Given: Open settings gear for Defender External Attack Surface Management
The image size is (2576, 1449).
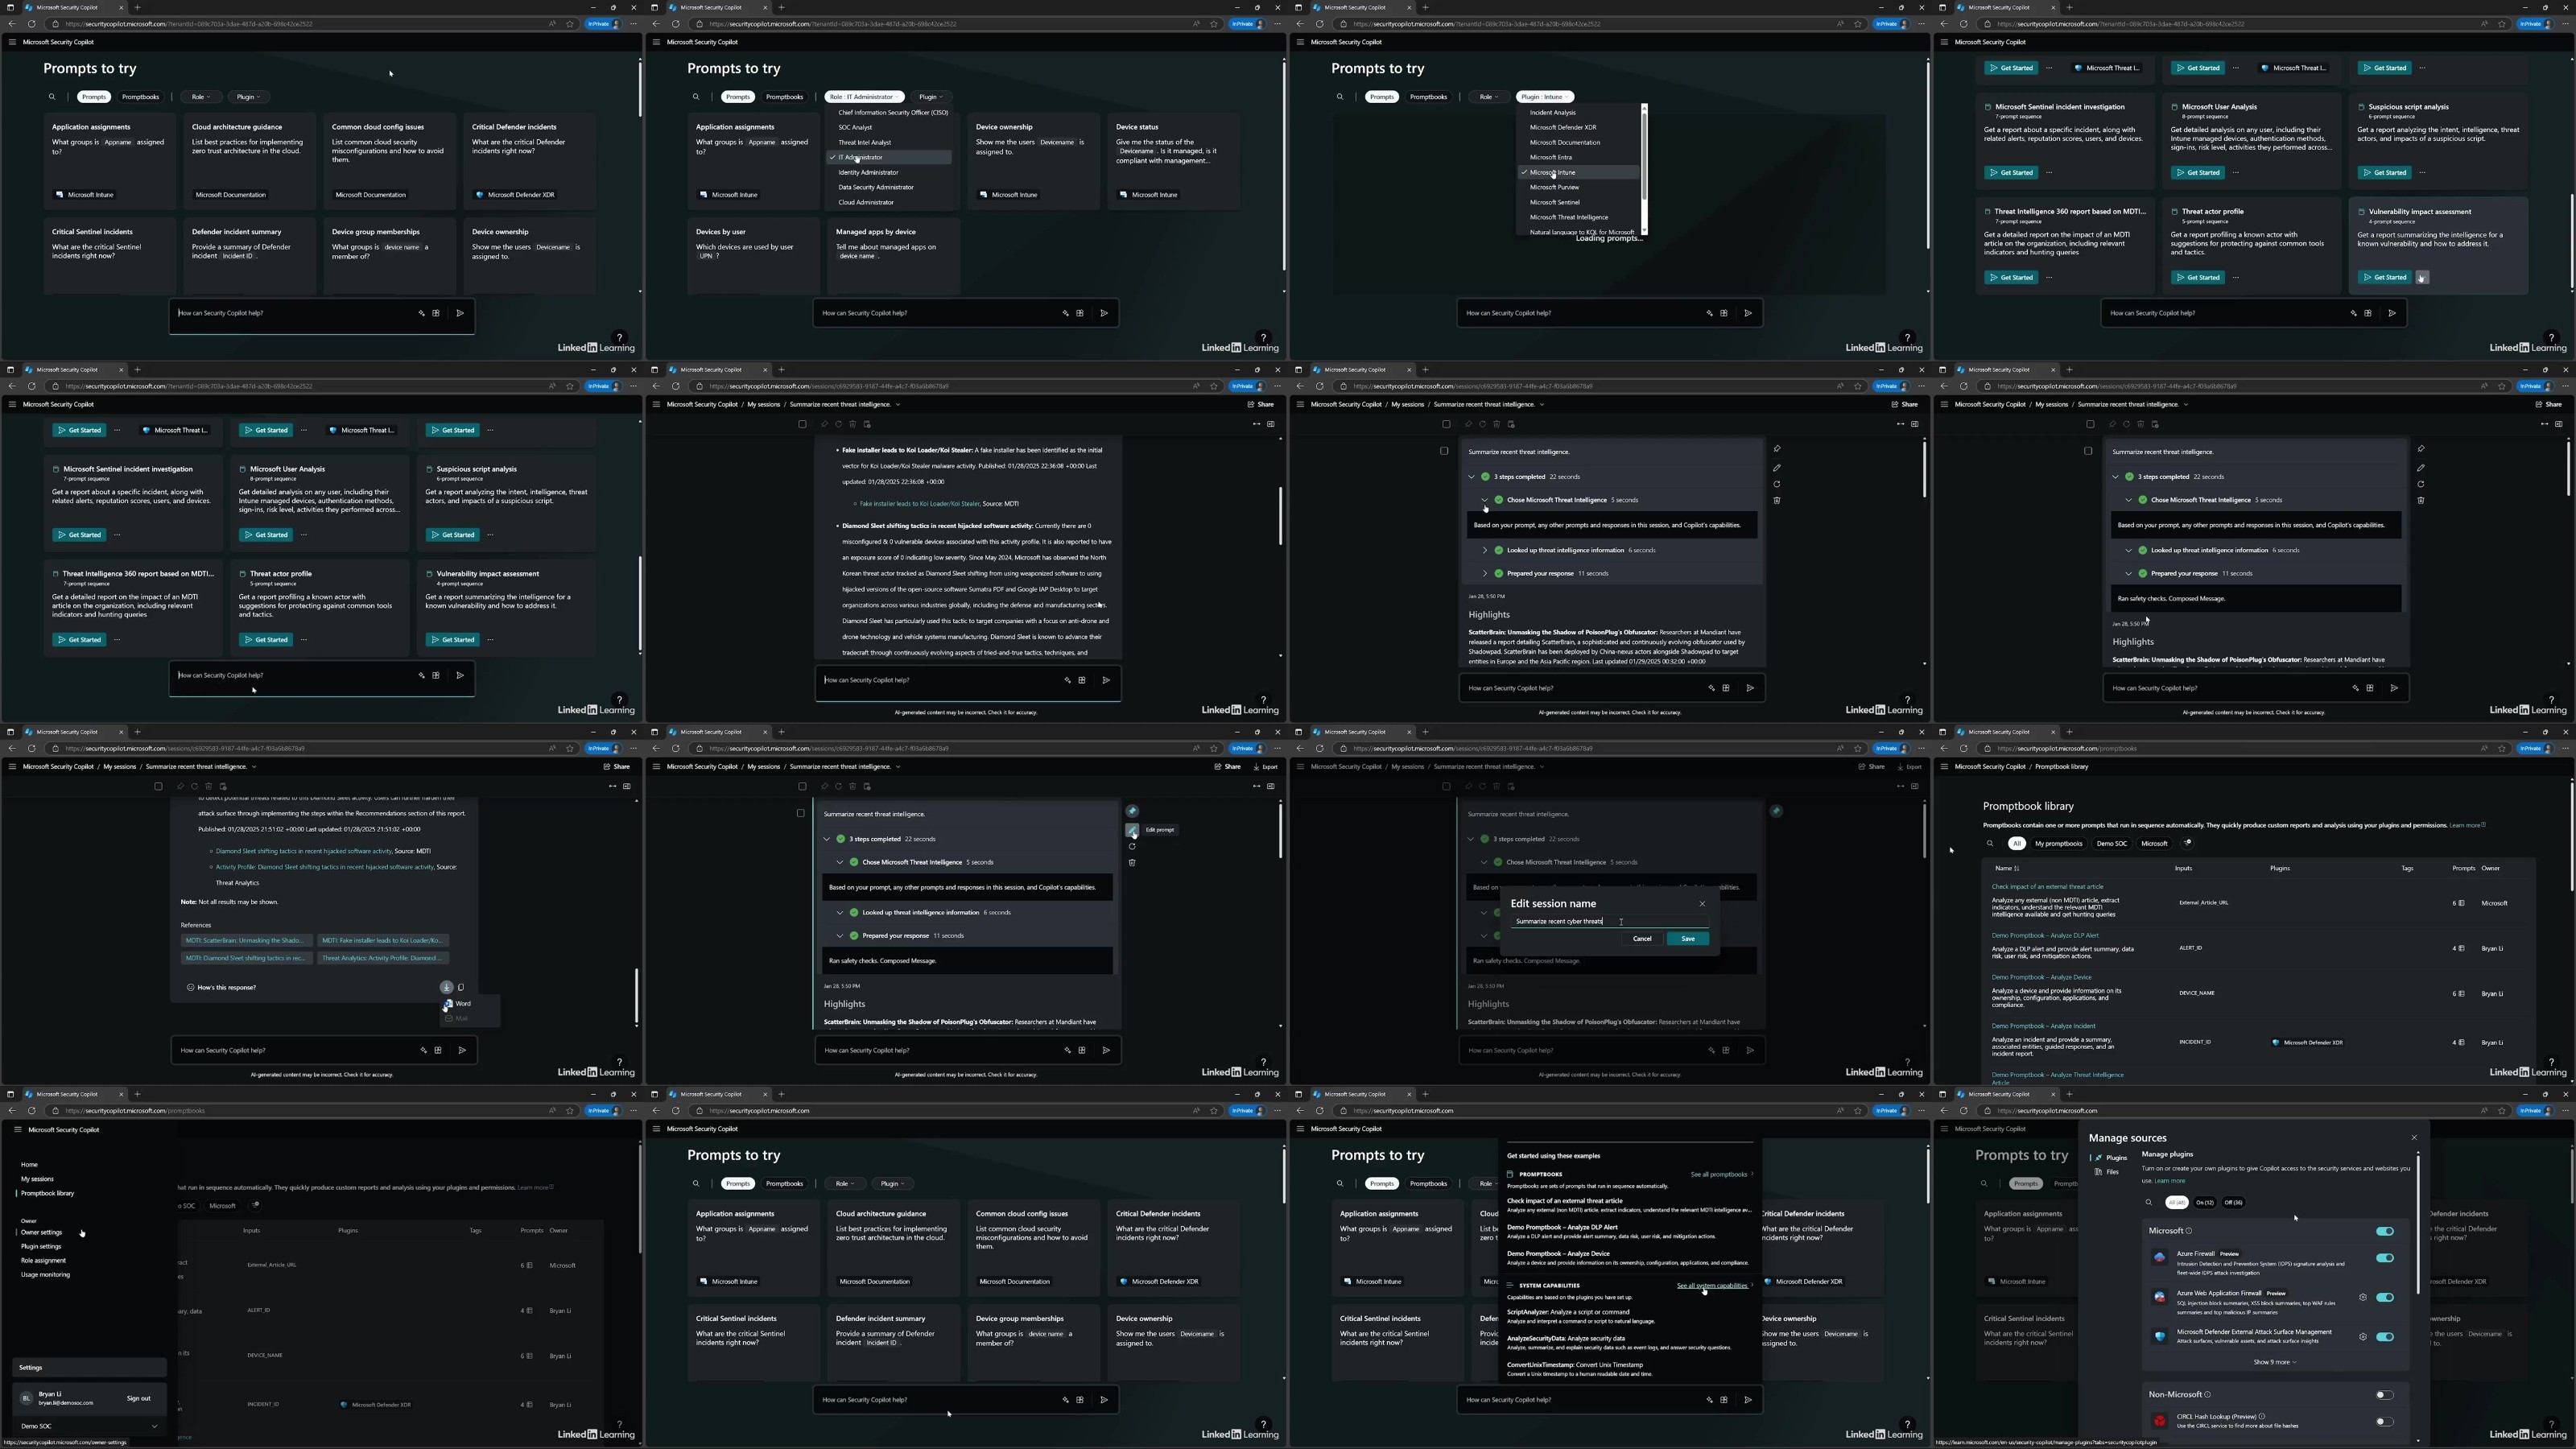Looking at the screenshot, I should [2363, 1336].
